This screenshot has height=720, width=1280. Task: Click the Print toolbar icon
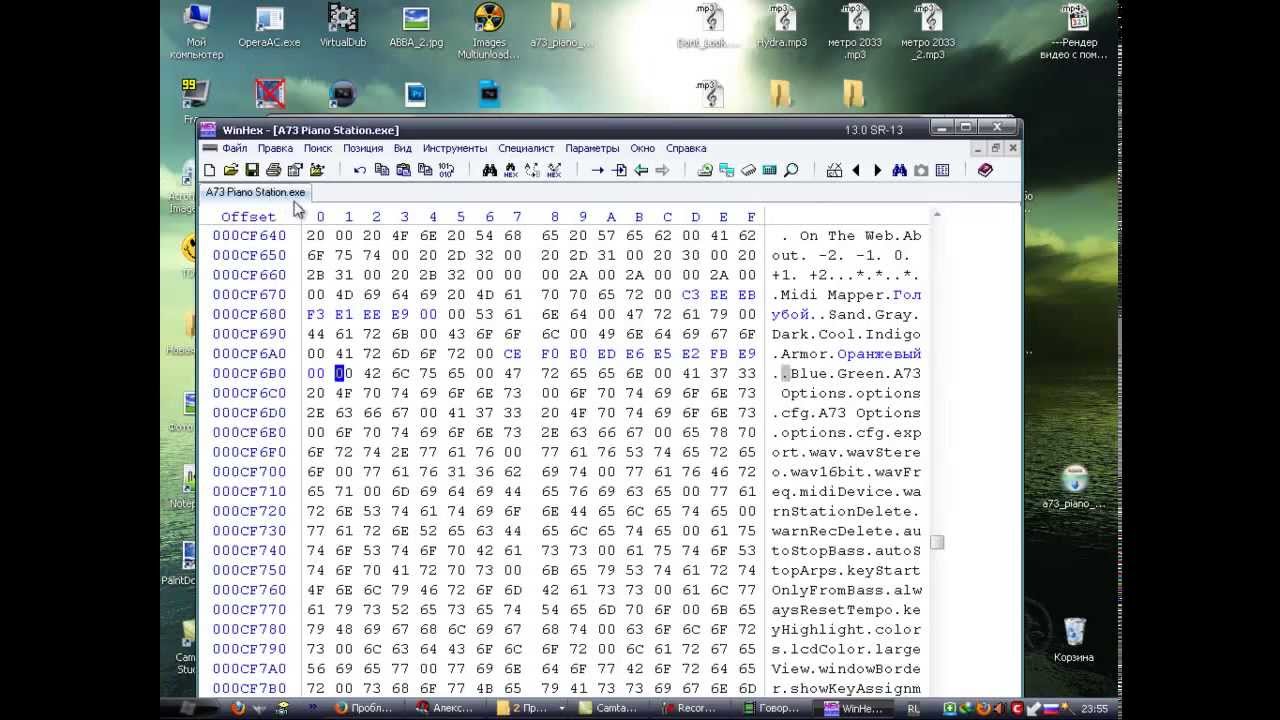tap(273, 170)
